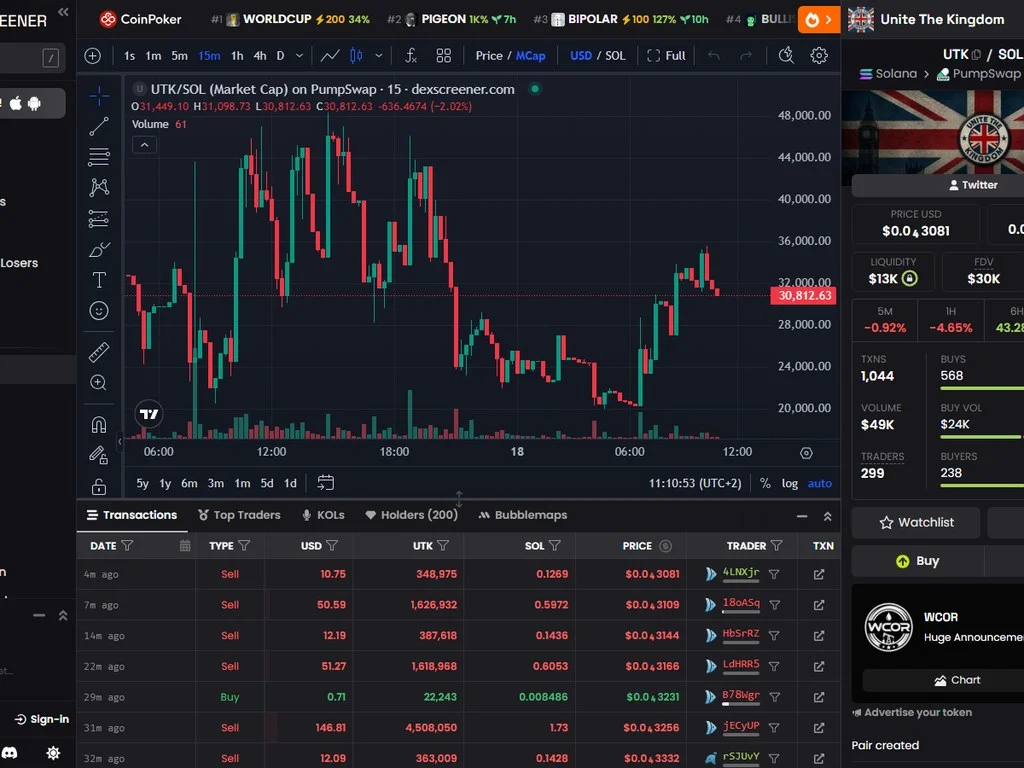Viewport: 1024px width, 768px height.
Task: Select the 1y range at chart bottom
Action: point(165,484)
